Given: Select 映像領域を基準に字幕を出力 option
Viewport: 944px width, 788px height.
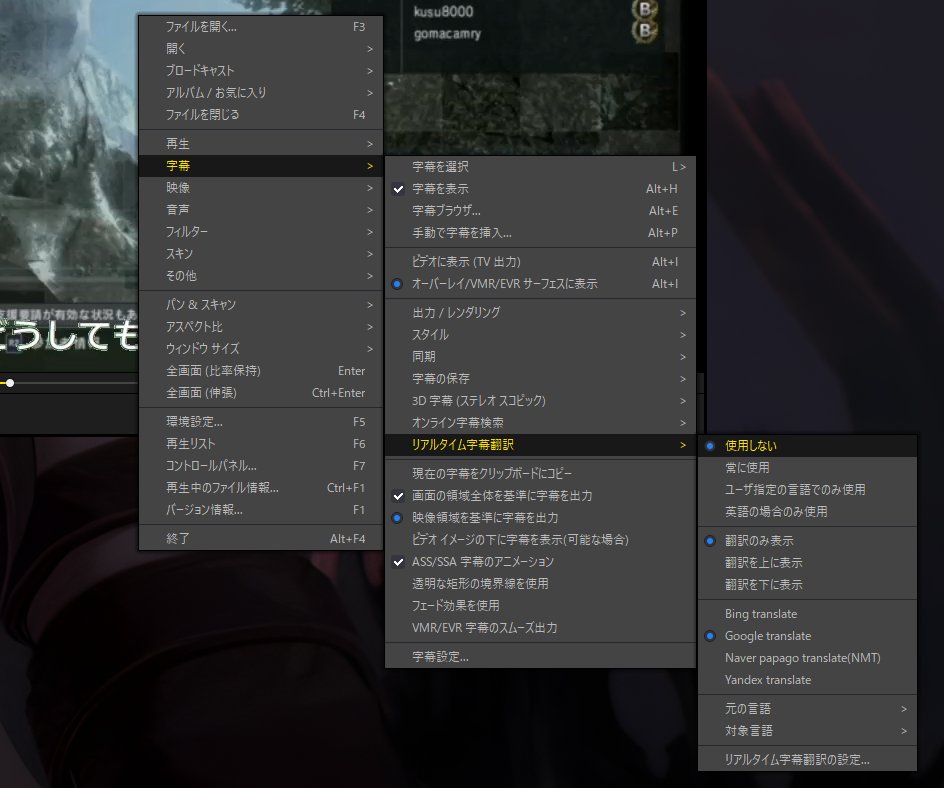Looking at the screenshot, I should pyautogui.click(x=540, y=518).
